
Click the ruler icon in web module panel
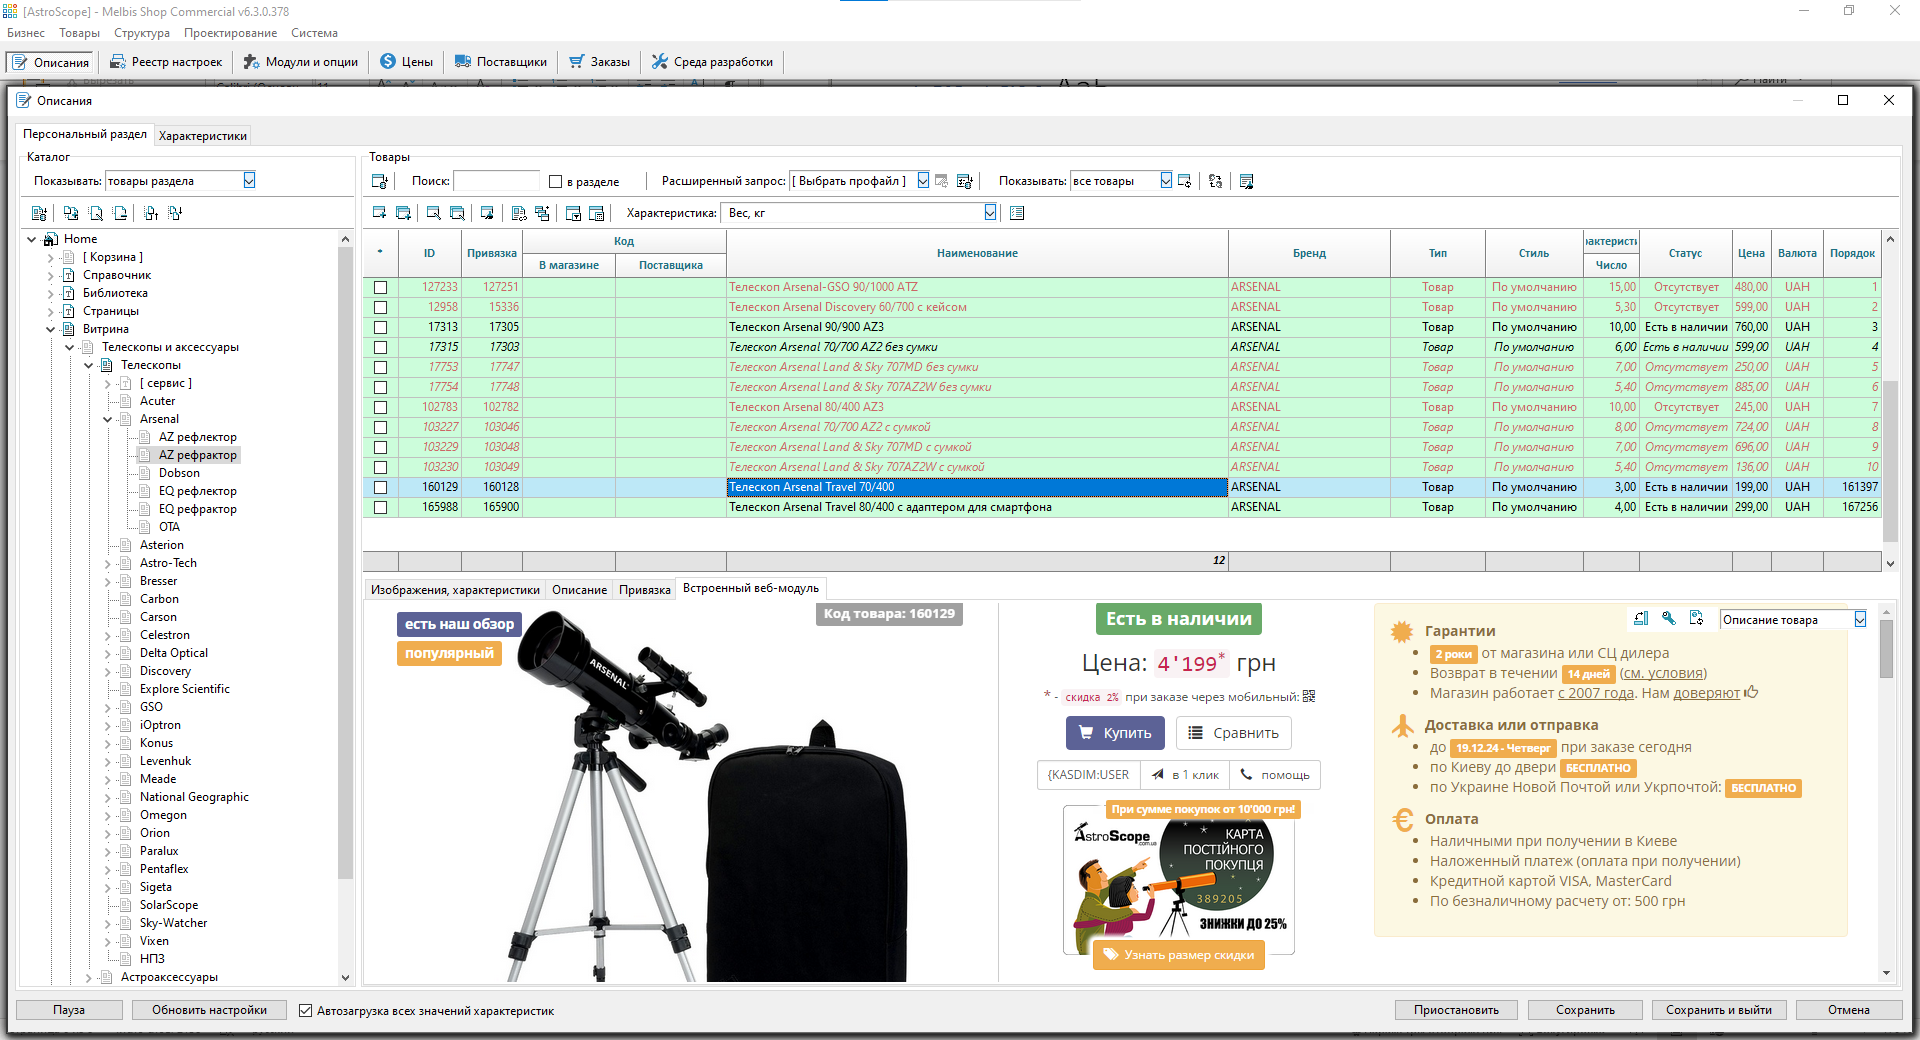tap(1641, 618)
